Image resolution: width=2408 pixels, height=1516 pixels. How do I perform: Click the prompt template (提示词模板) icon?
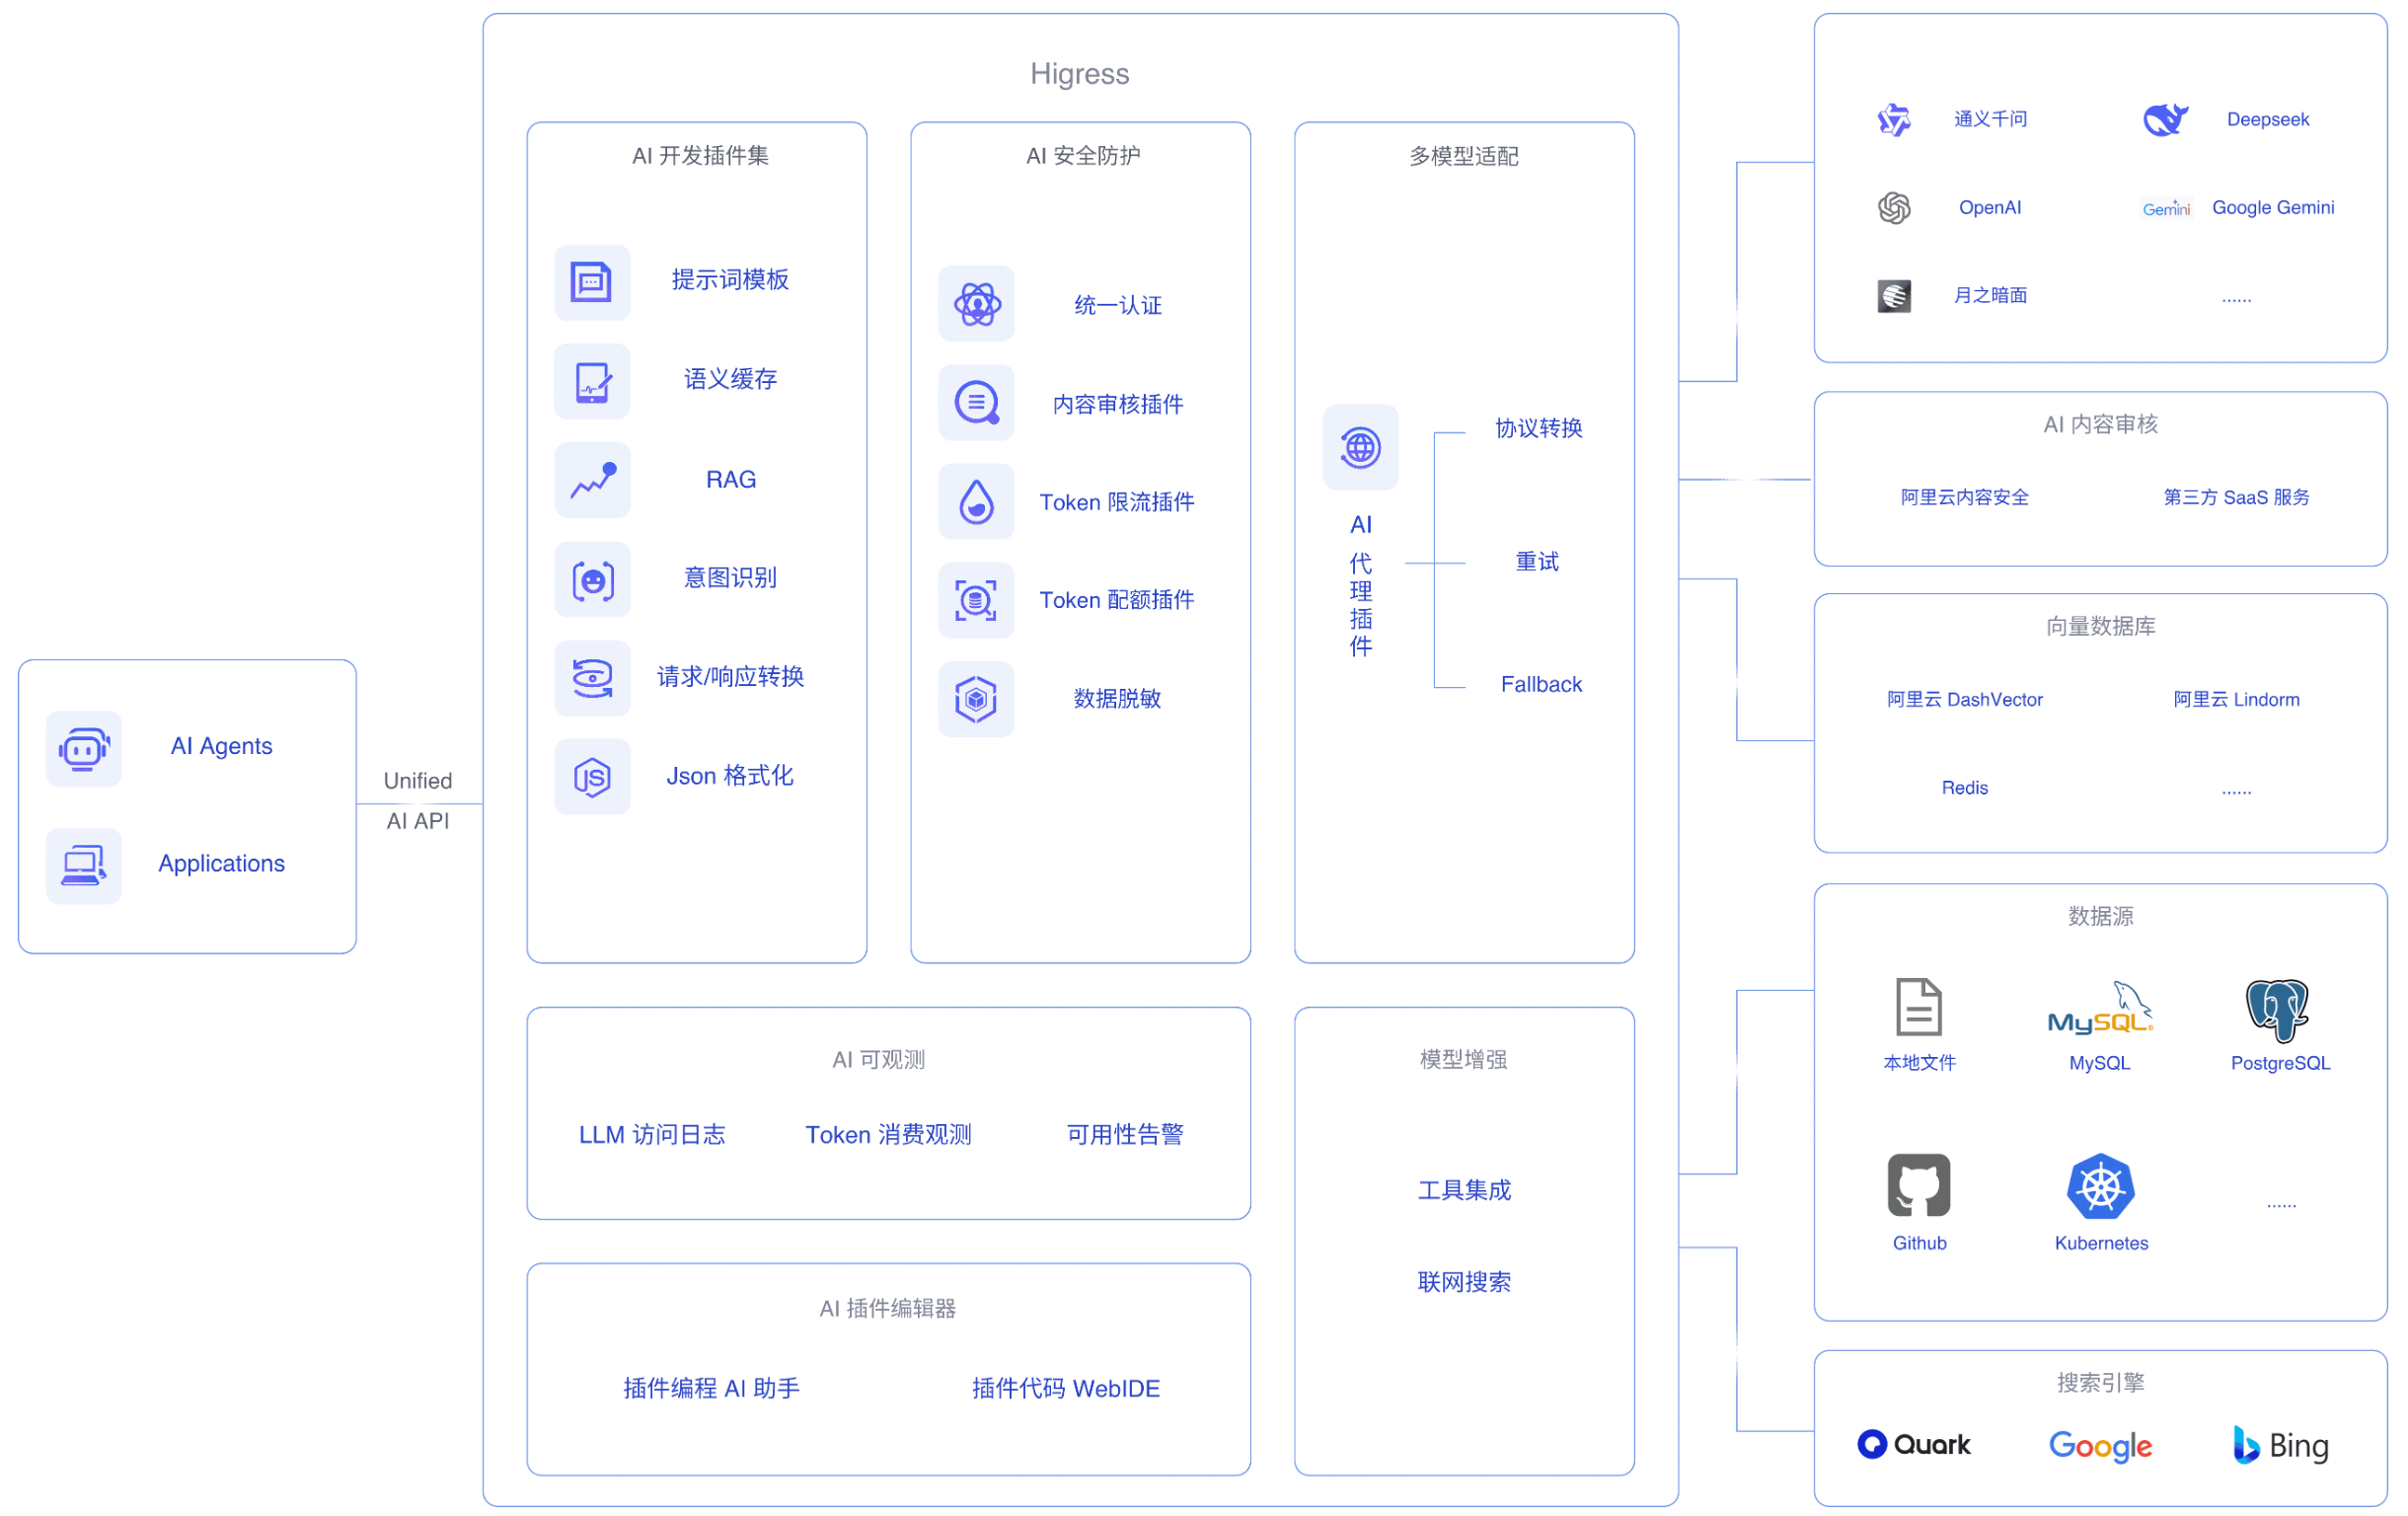pos(592,282)
